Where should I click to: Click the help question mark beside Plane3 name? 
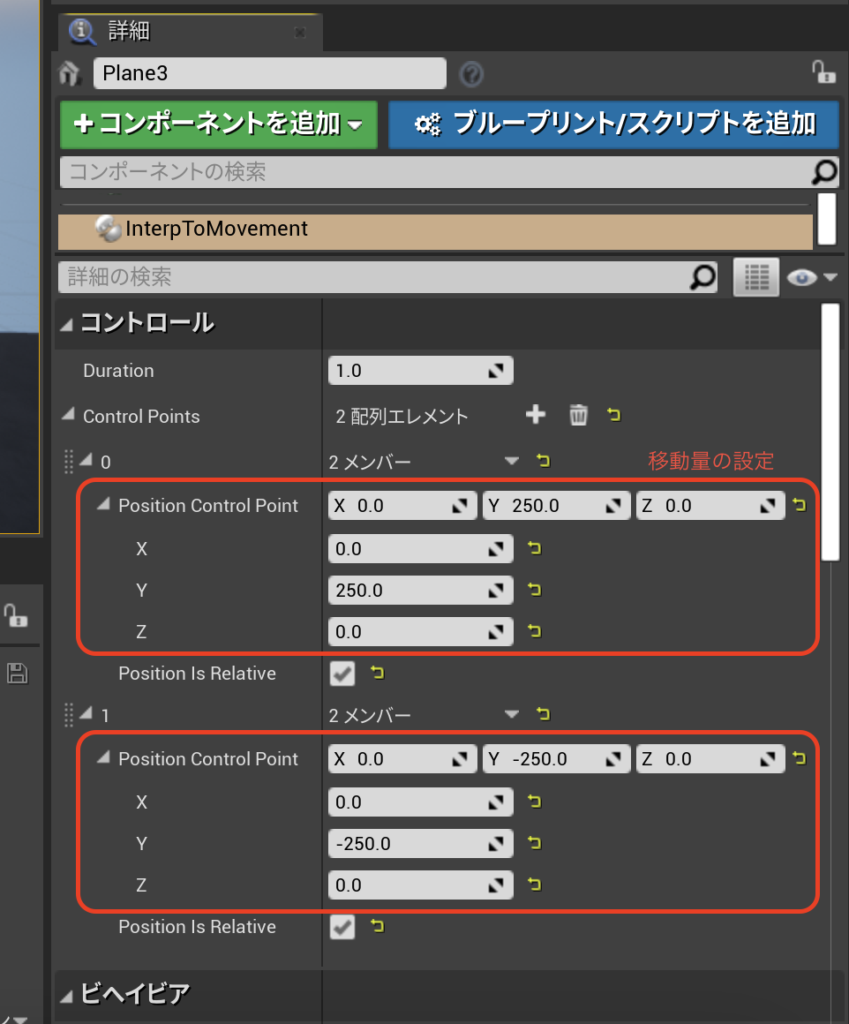(x=471, y=74)
